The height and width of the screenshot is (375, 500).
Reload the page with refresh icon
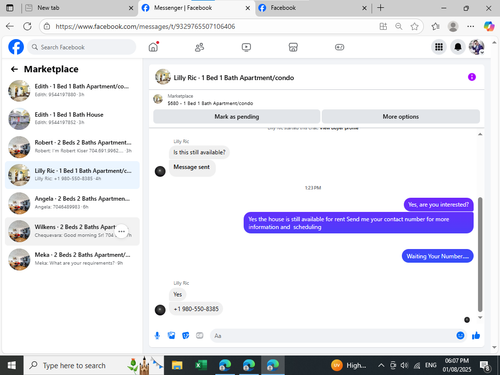(27, 26)
